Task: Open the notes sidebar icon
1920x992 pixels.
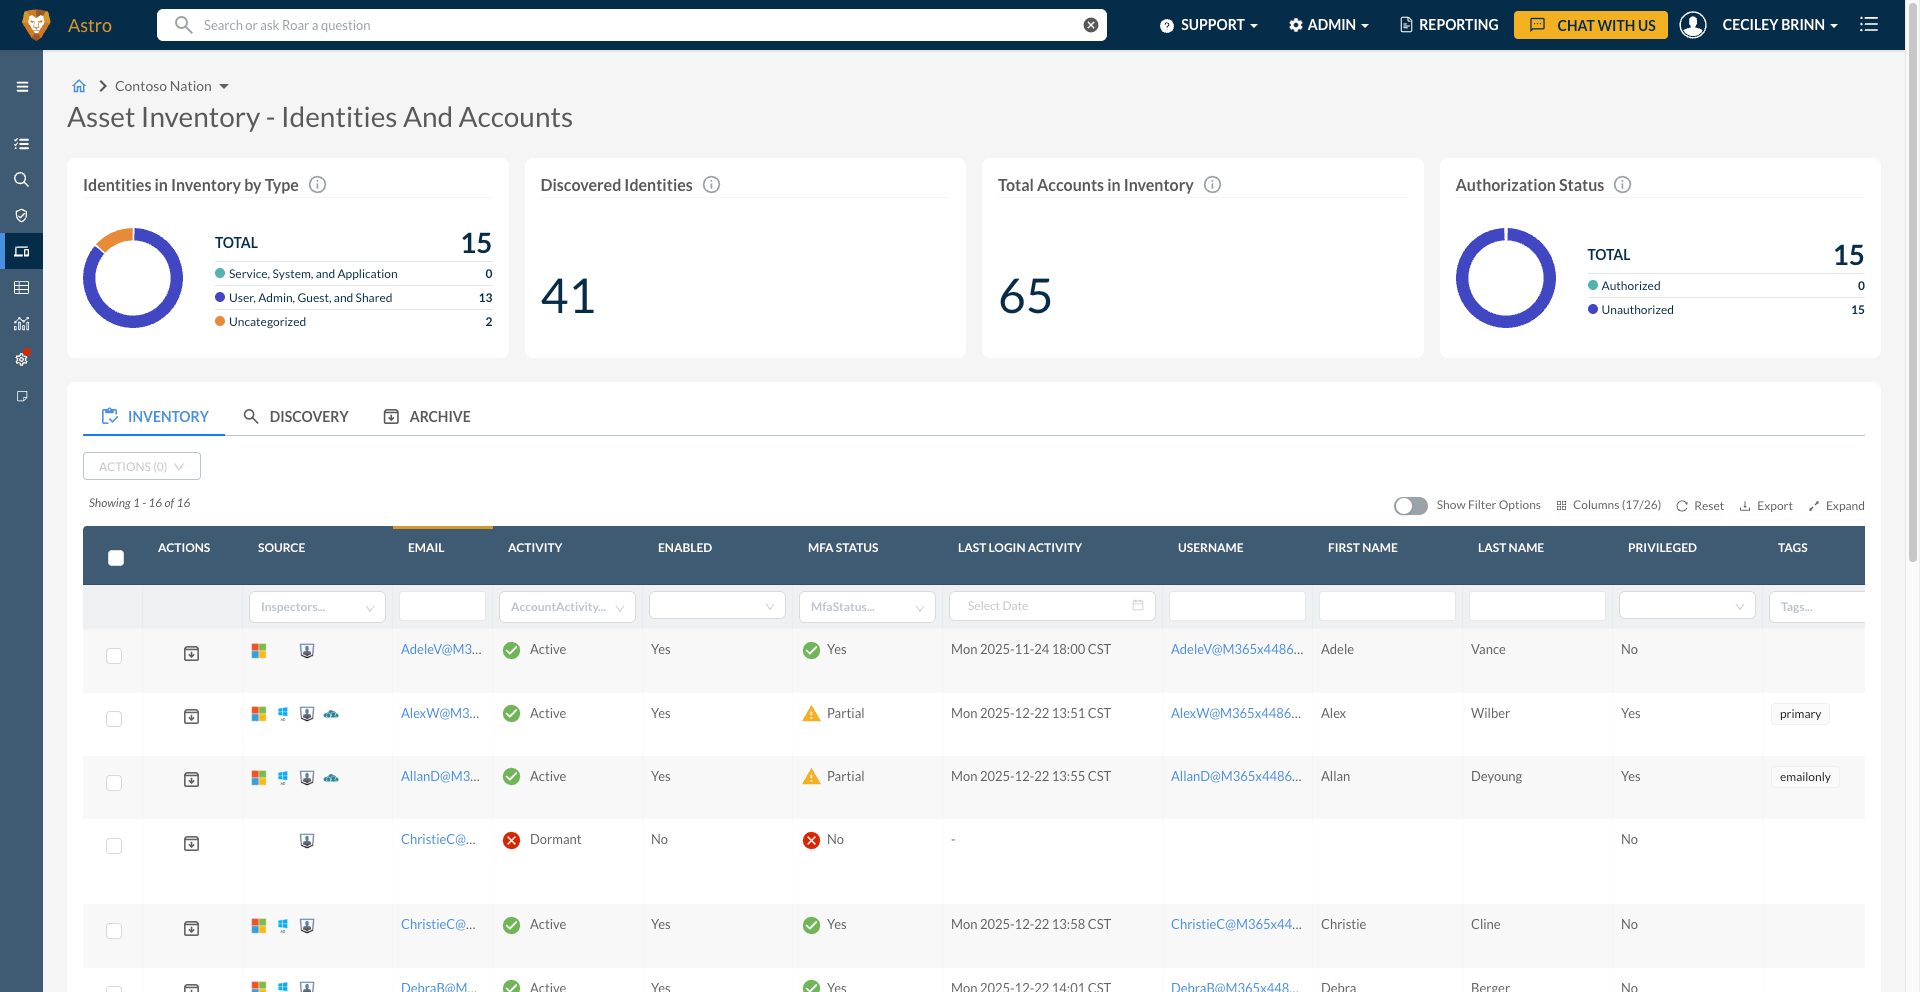Action: click(x=21, y=396)
